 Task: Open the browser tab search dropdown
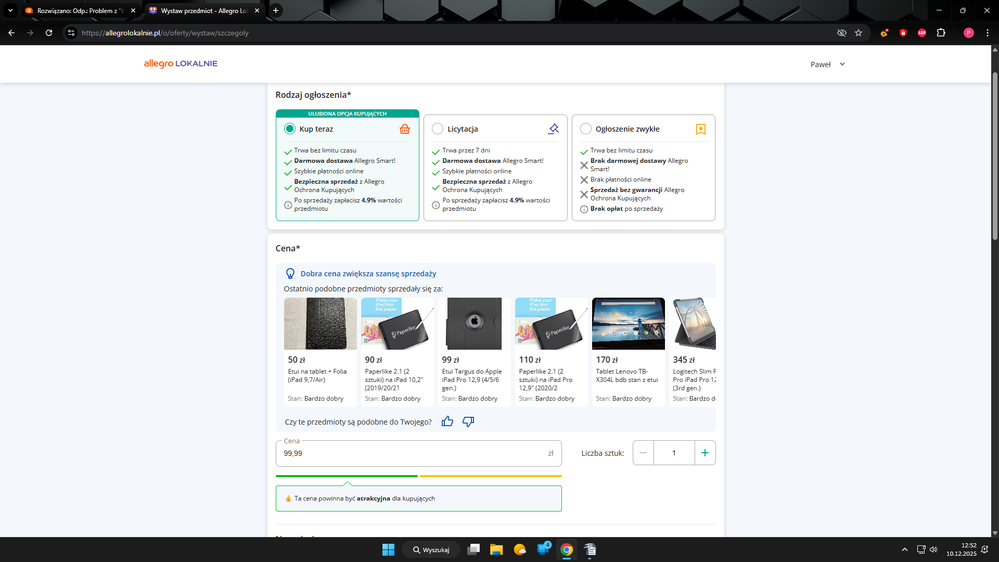(11, 10)
